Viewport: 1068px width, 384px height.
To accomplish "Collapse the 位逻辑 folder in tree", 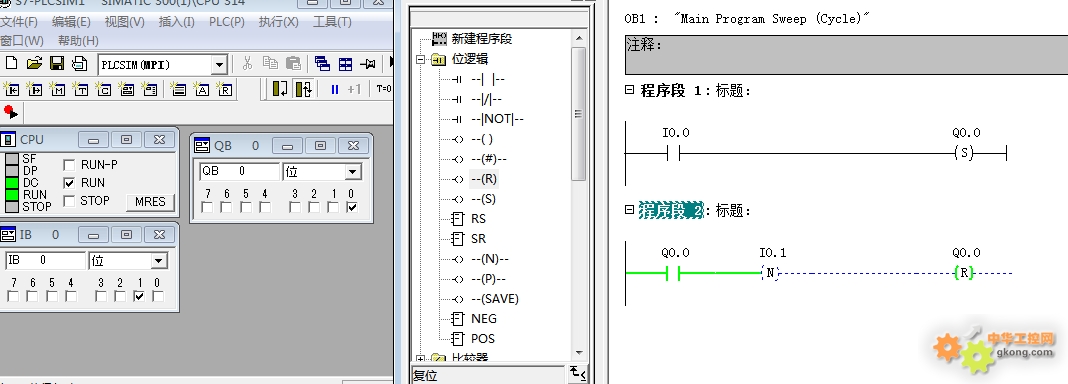I will click(x=421, y=59).
